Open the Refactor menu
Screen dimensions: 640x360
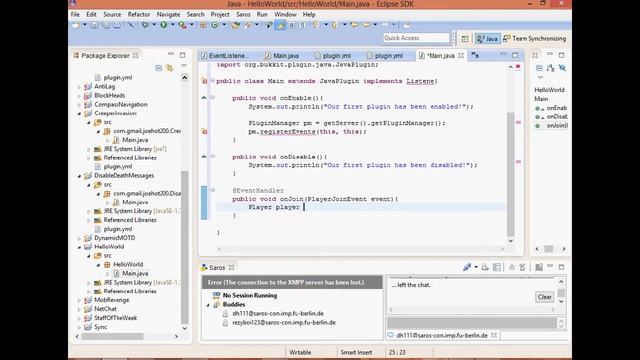click(x=139, y=14)
